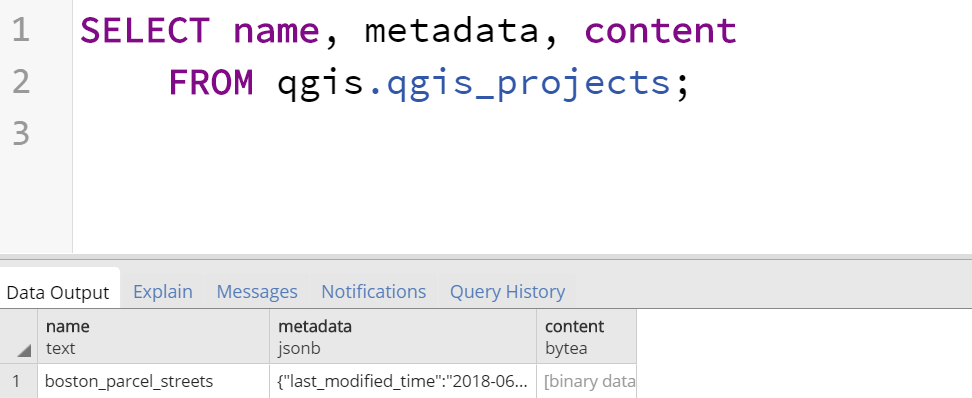This screenshot has height=398, width=972.
Task: Open the Query History tab
Action: point(508,291)
